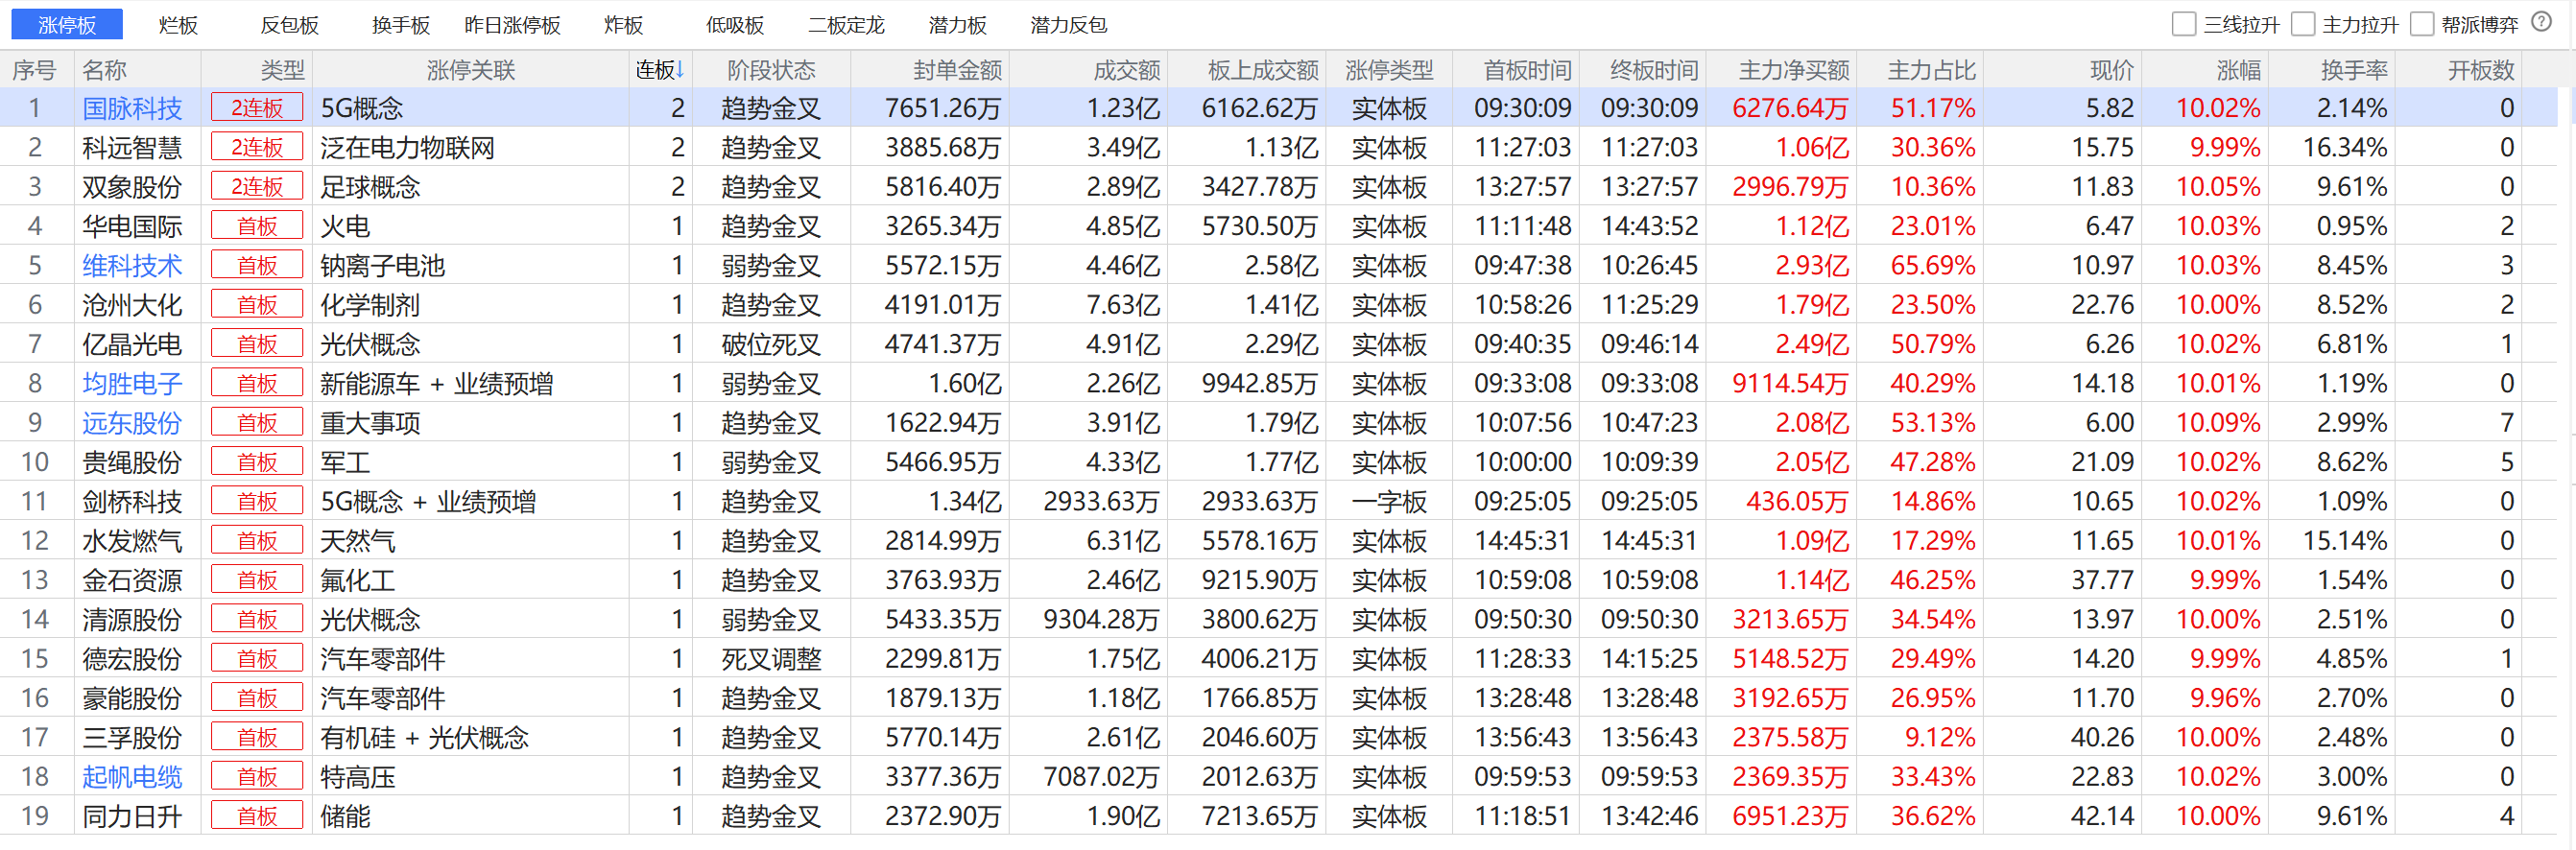Click the 2连板 tag for 国脉科技
The image size is (2576, 850).
[x=257, y=108]
